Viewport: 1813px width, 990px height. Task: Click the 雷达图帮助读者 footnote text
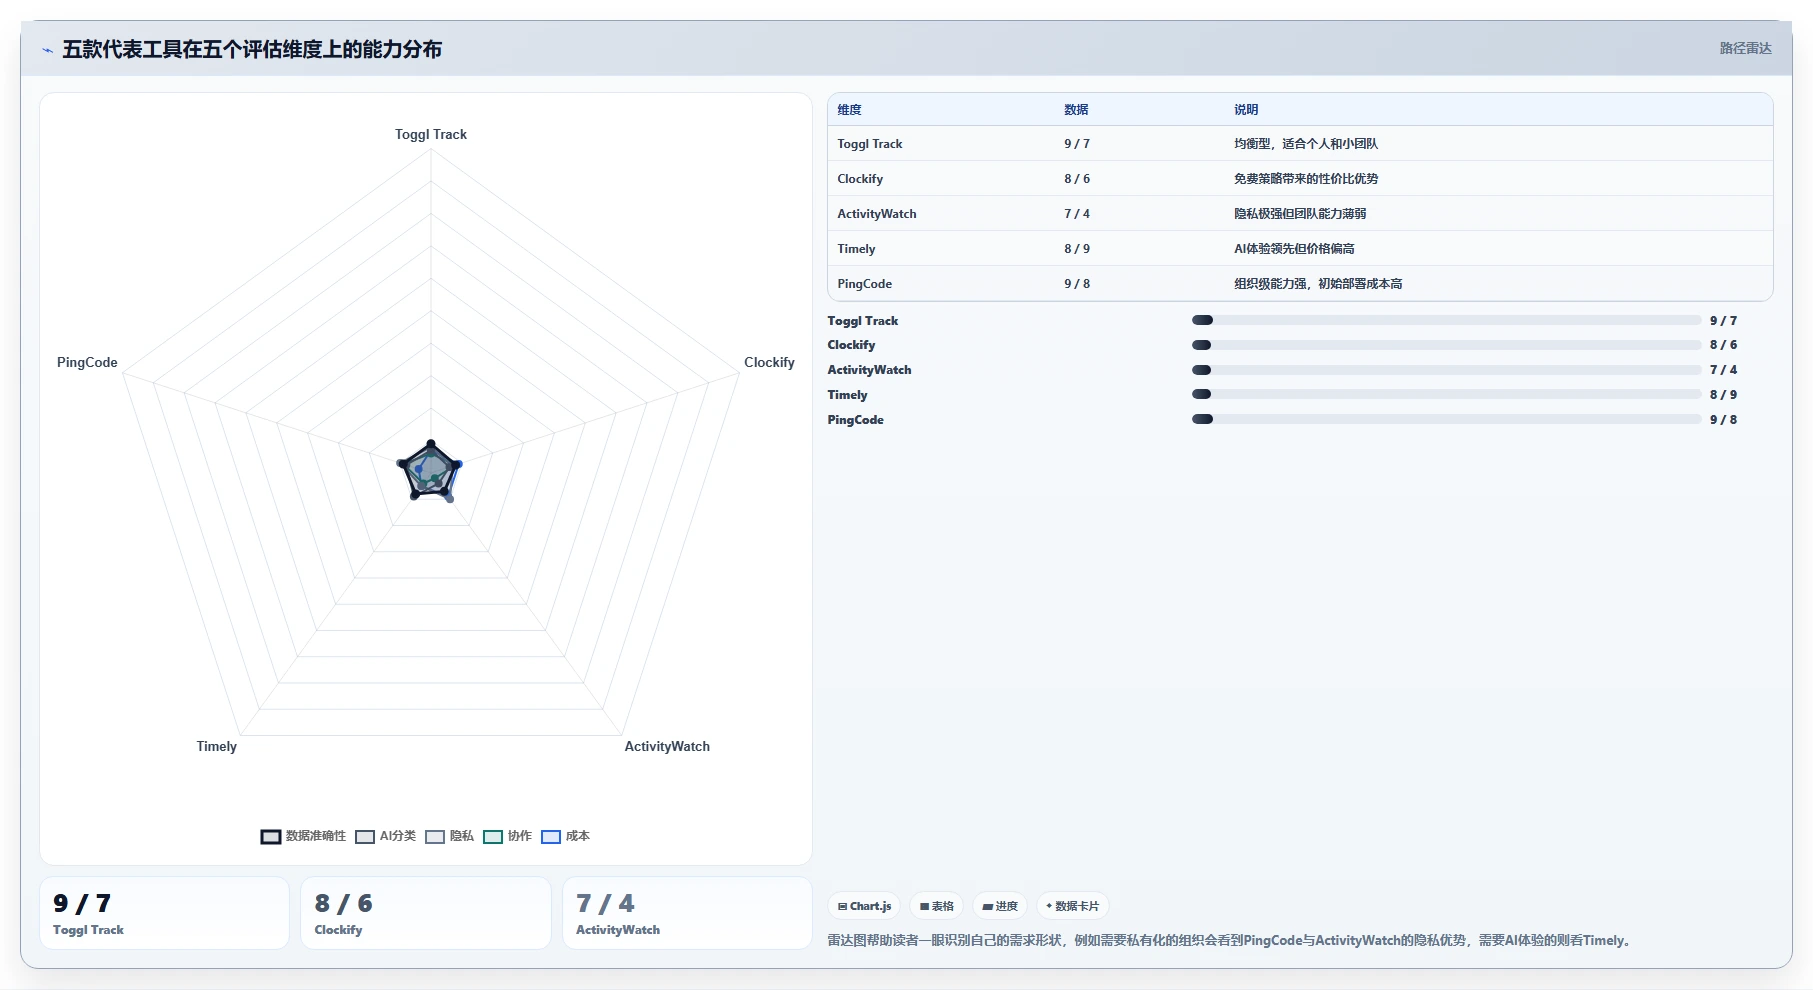pyautogui.click(x=1231, y=940)
